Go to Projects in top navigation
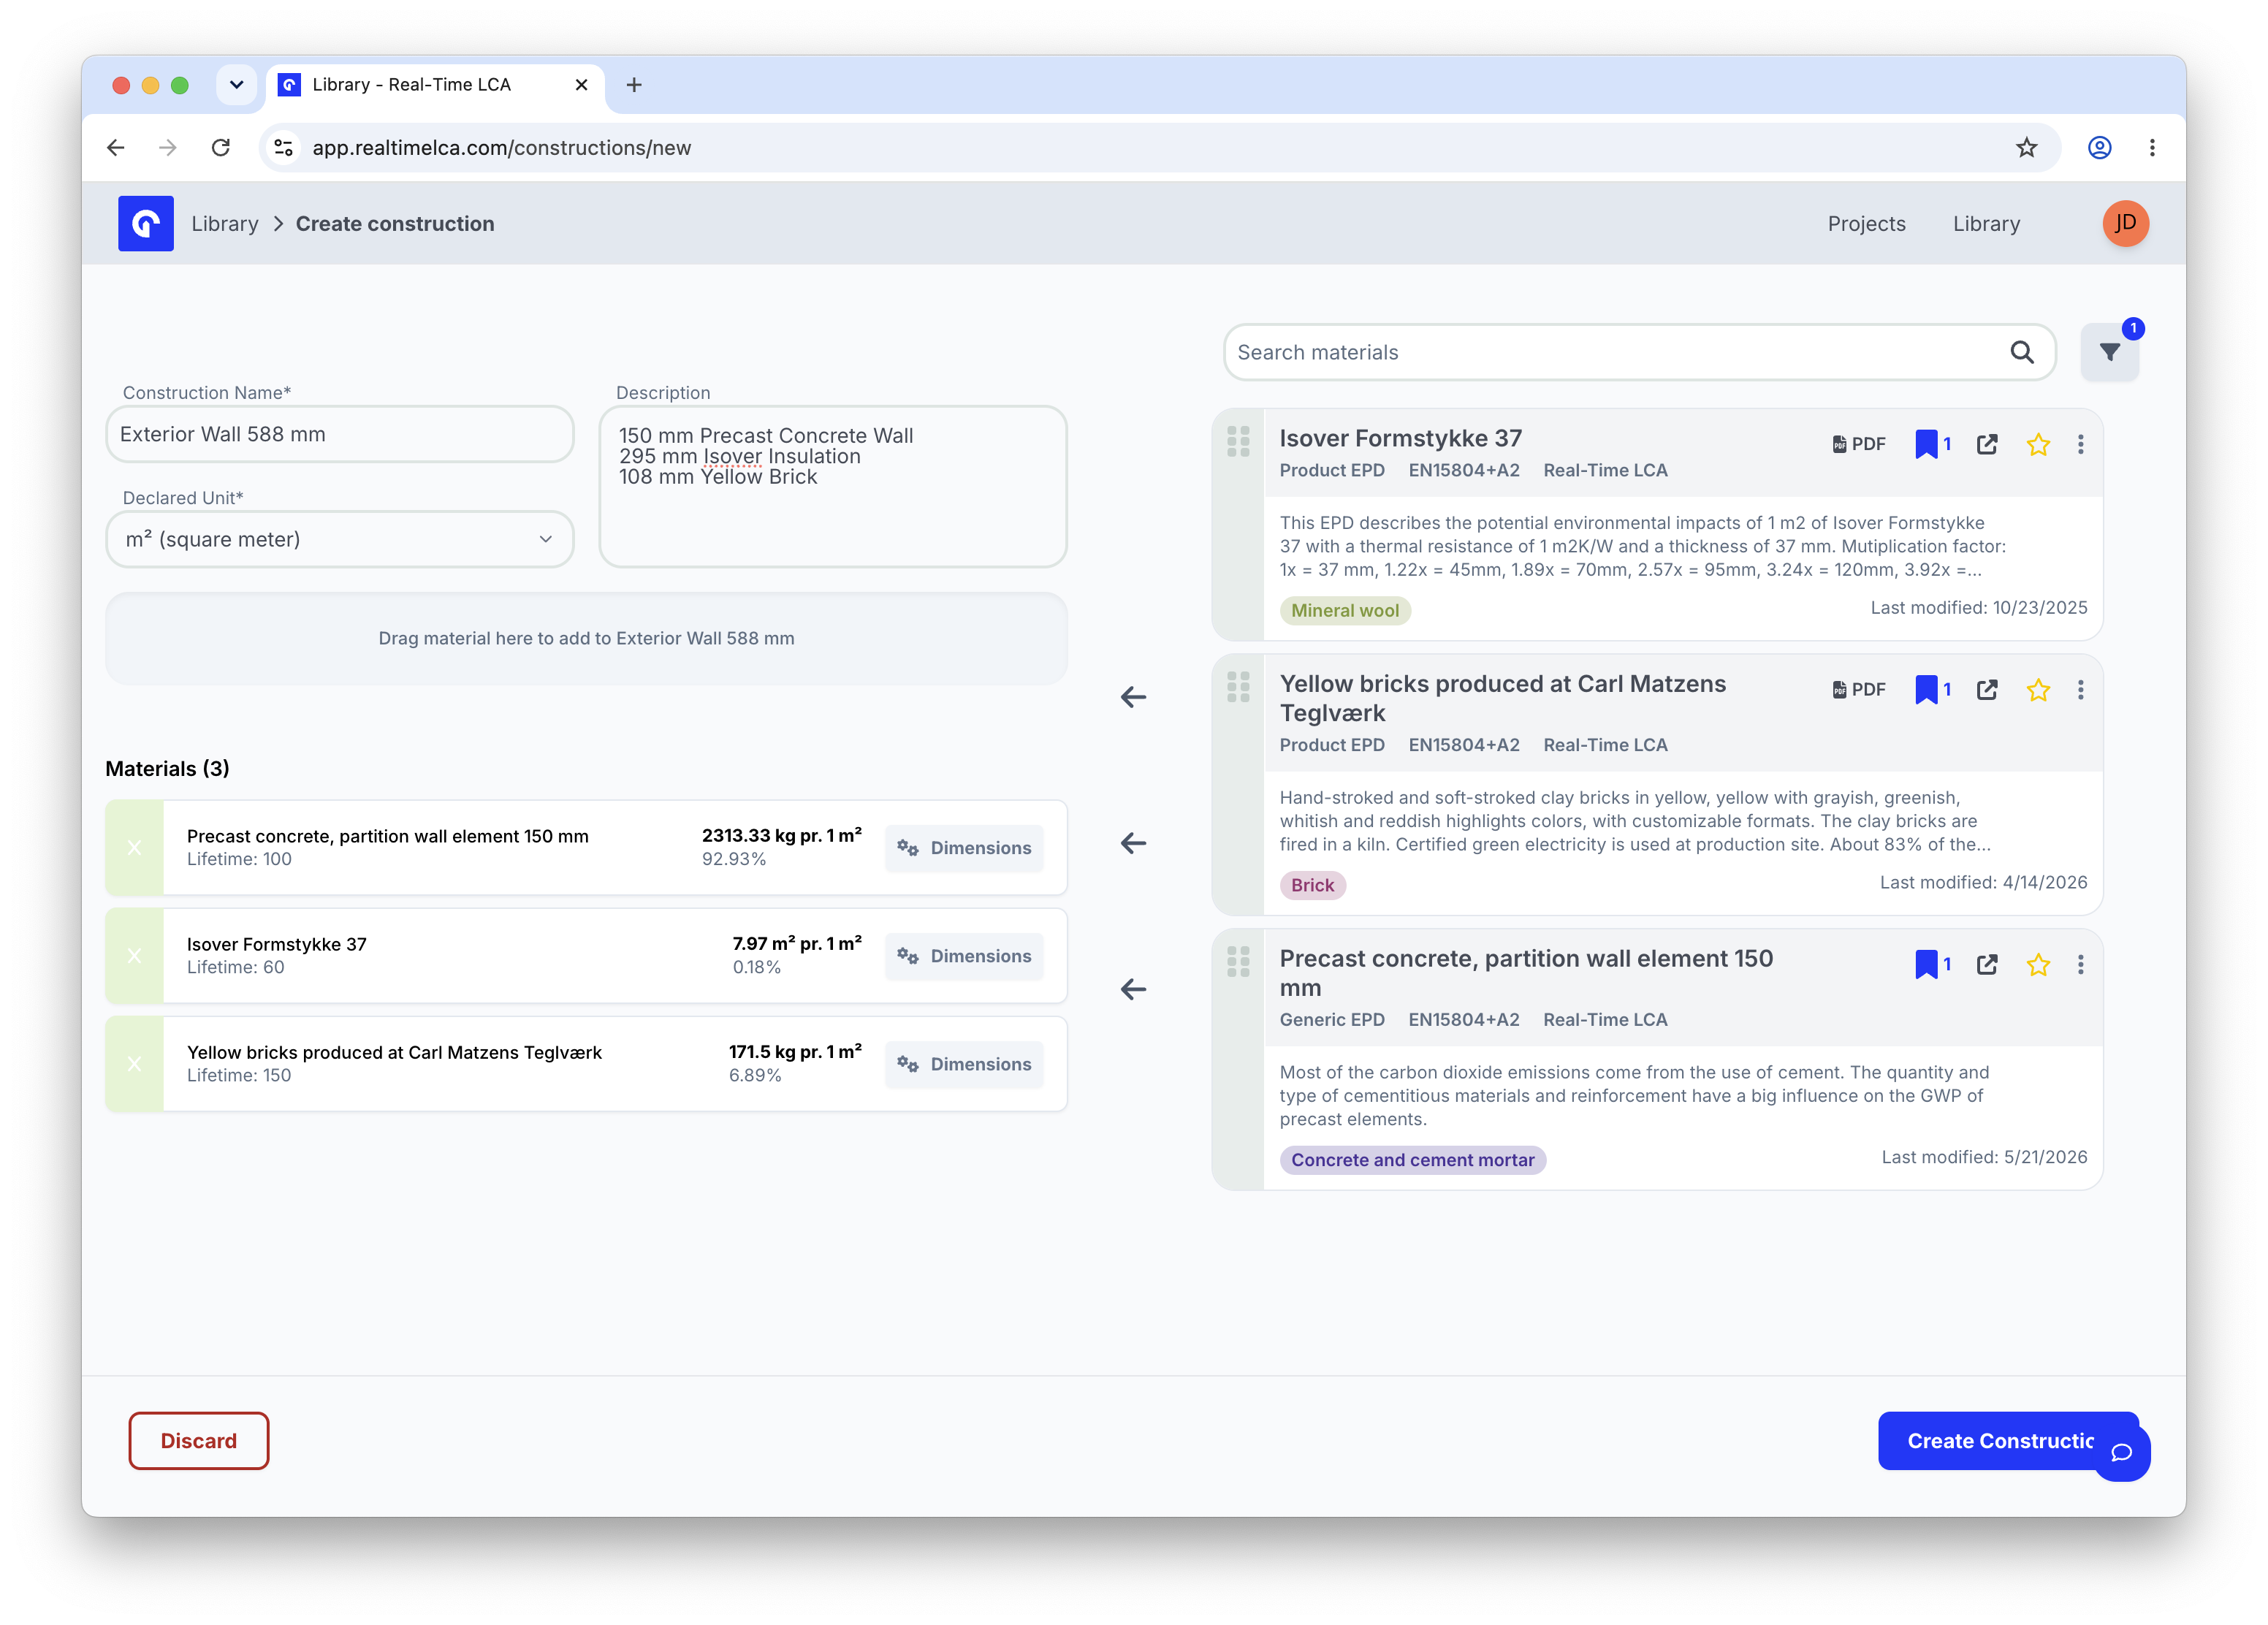This screenshot has height=1625, width=2268. (1866, 223)
